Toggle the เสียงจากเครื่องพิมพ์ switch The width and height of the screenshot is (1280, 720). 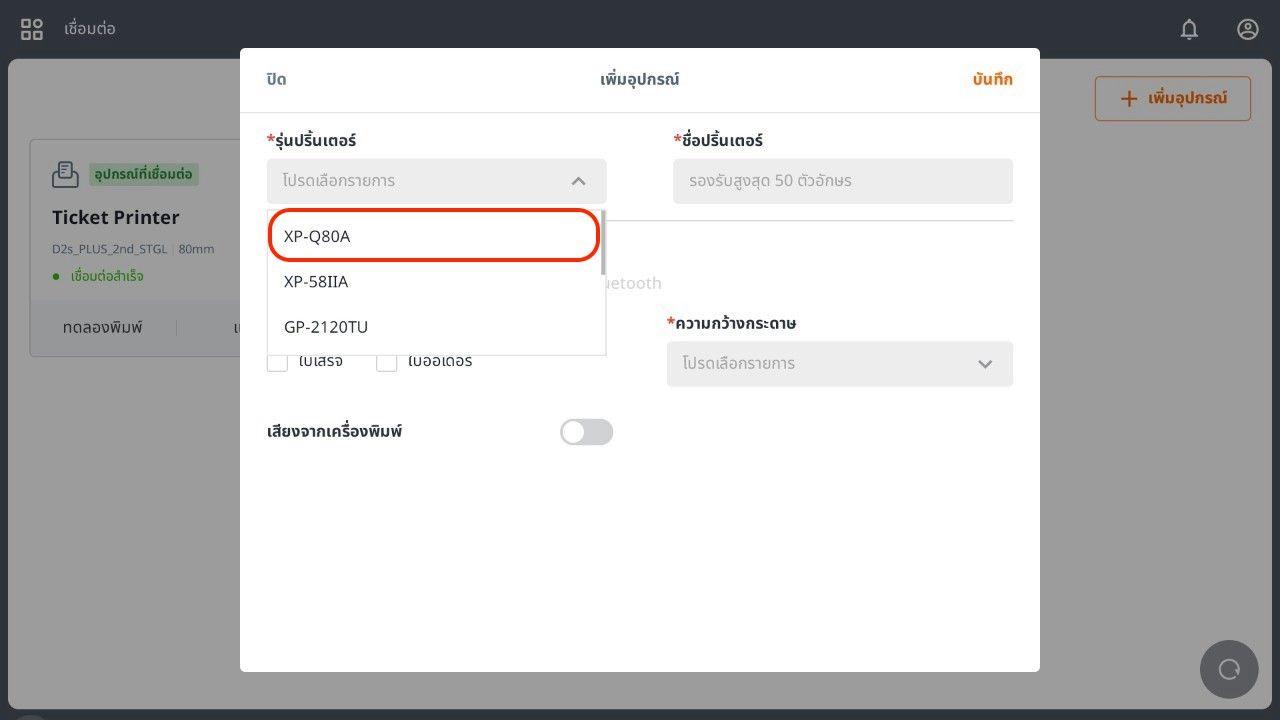point(586,432)
